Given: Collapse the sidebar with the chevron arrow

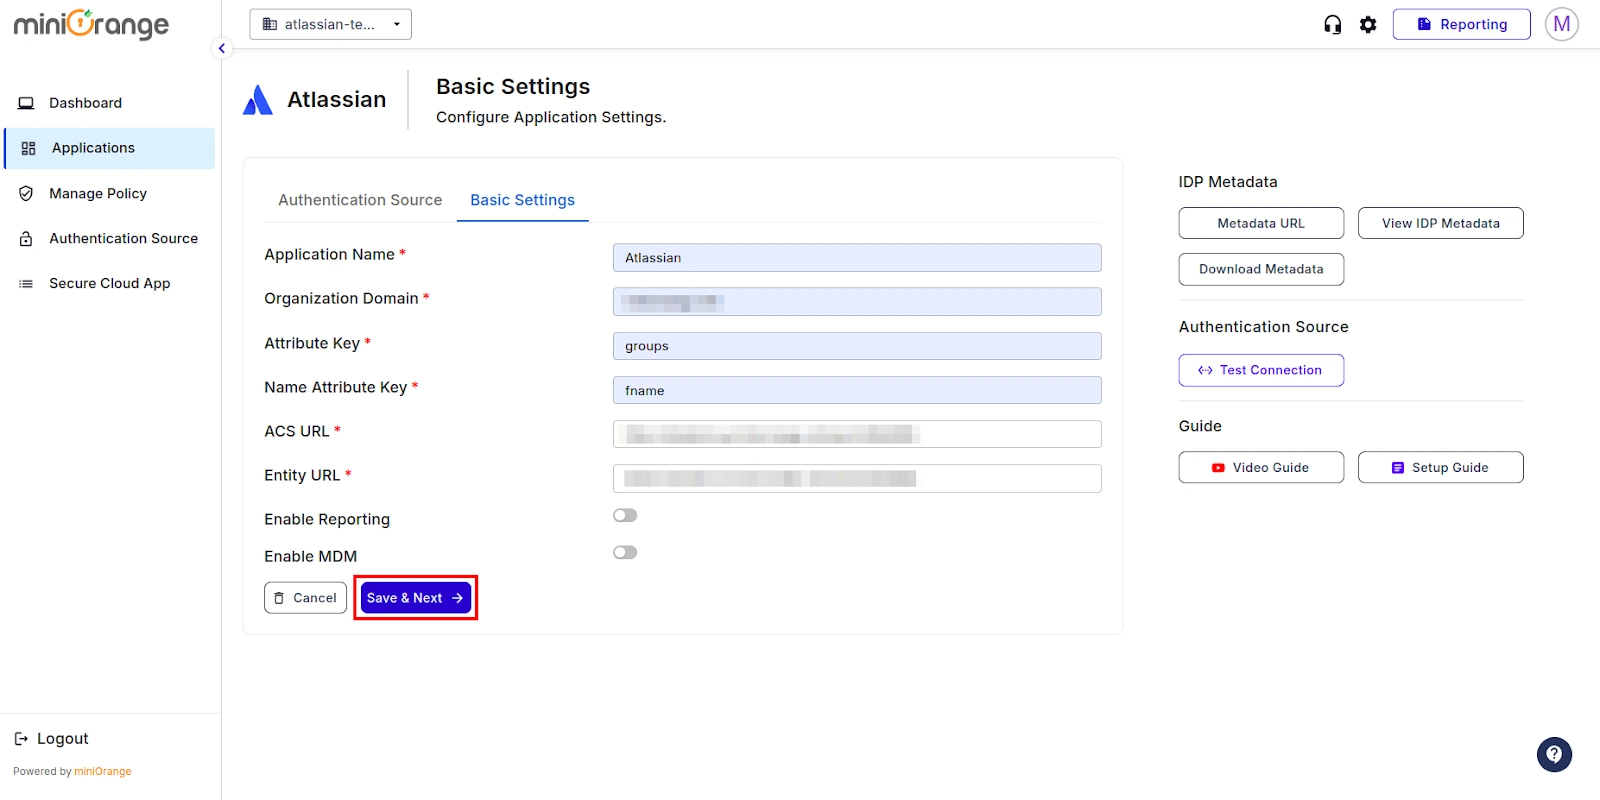Looking at the screenshot, I should [x=222, y=48].
